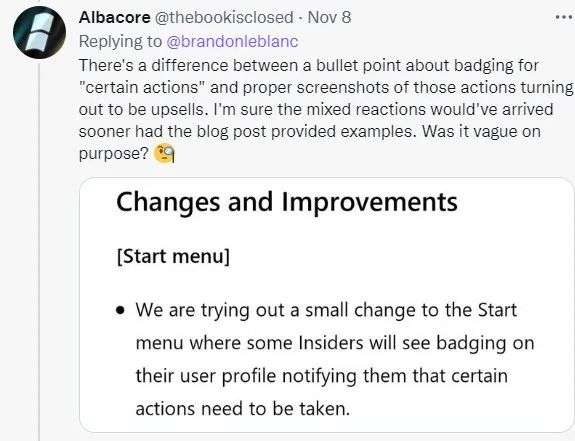Viewport: 575px width, 441px height.
Task: Click the line 'actions need to be taken.'
Action: tap(243, 409)
